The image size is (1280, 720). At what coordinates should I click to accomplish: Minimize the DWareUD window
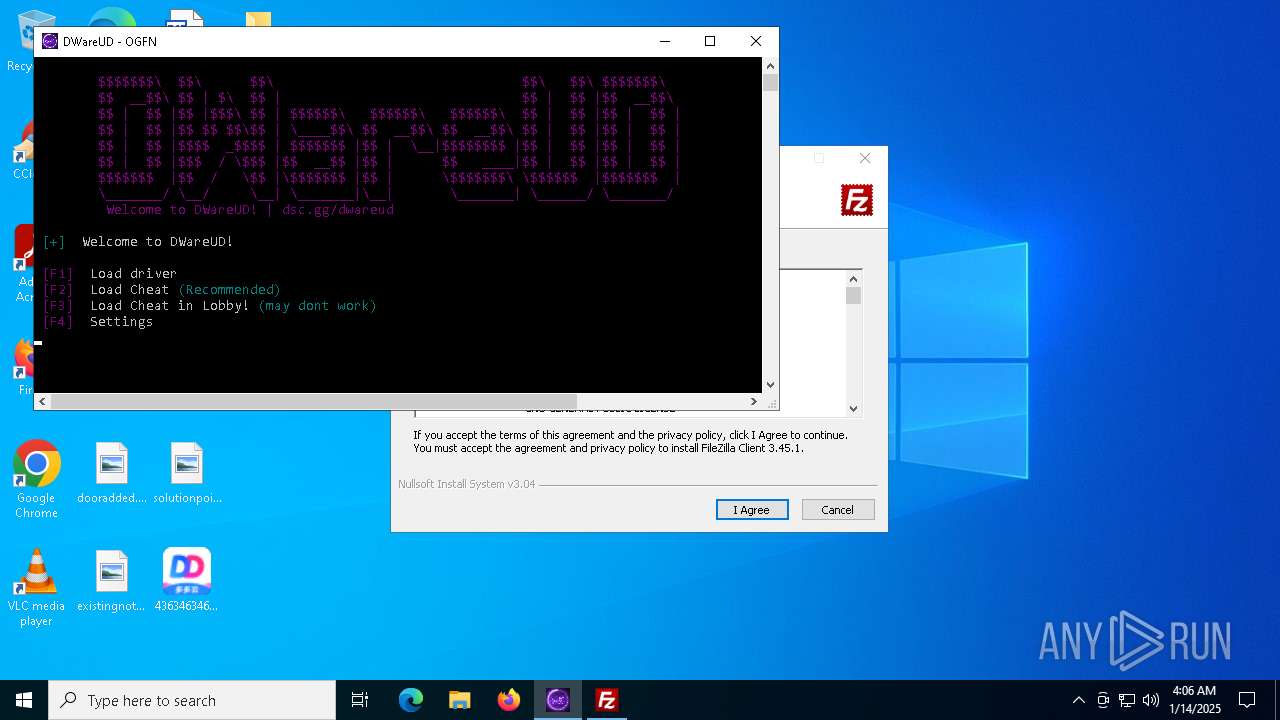(665, 41)
